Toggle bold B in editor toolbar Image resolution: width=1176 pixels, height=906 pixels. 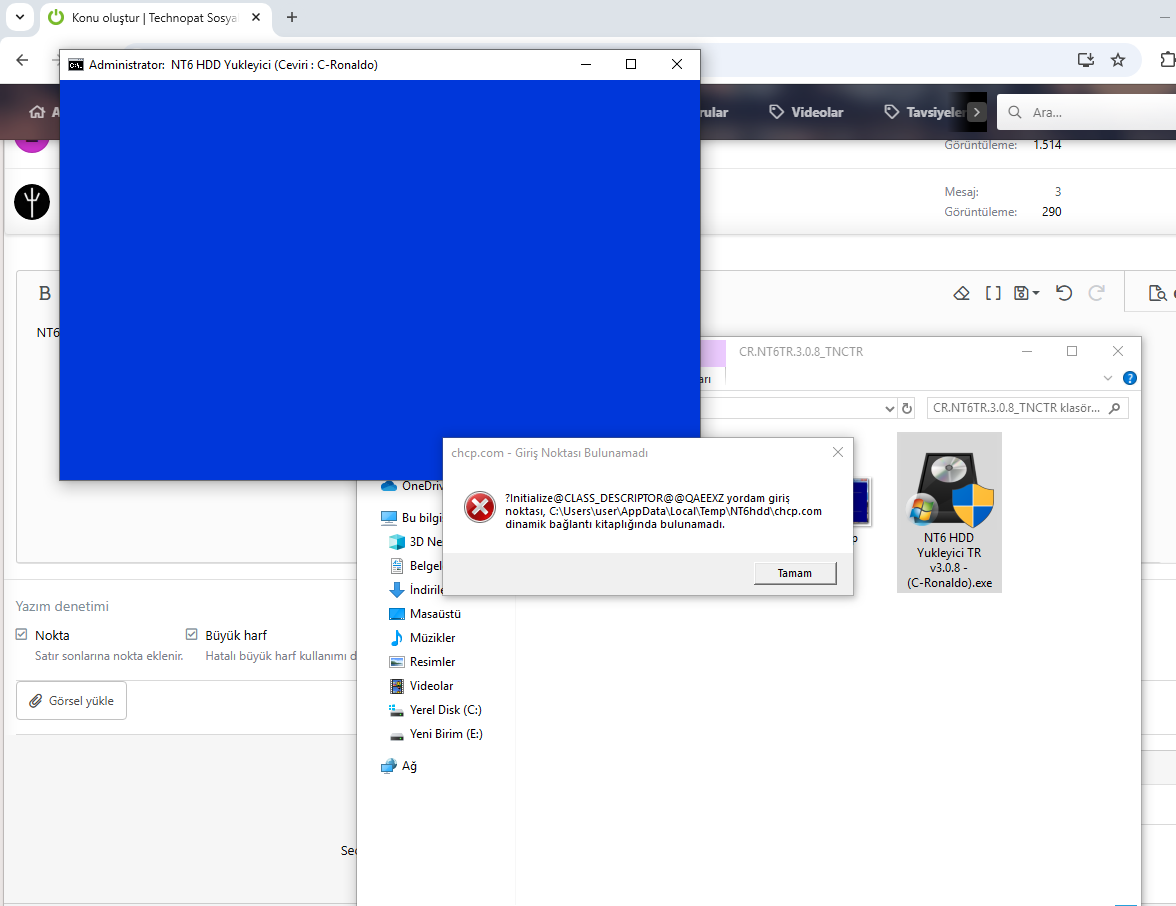pyautogui.click(x=45, y=293)
